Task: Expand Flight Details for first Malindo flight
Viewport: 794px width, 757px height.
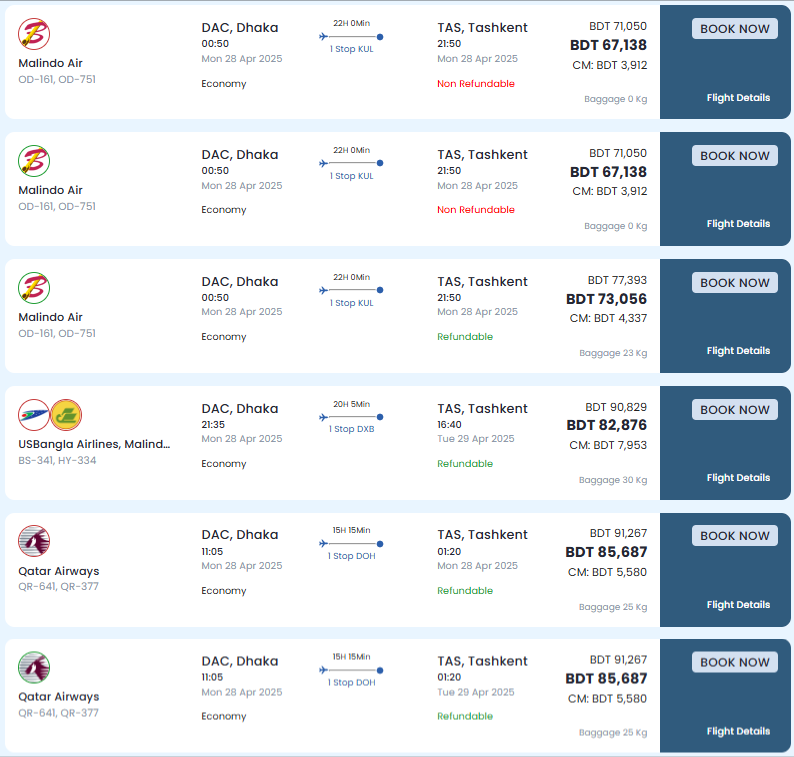Action: click(738, 98)
